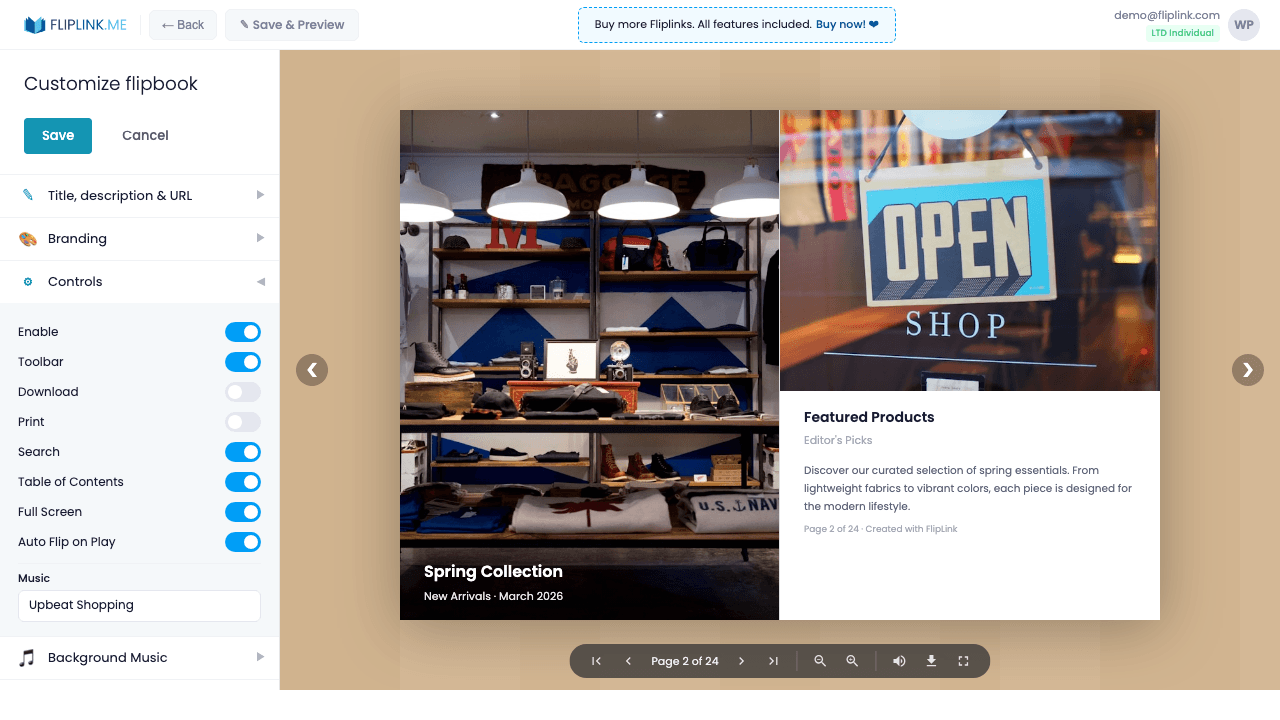Select the Upbeat Shopping music field
The image size is (1280, 720).
pyautogui.click(x=139, y=605)
